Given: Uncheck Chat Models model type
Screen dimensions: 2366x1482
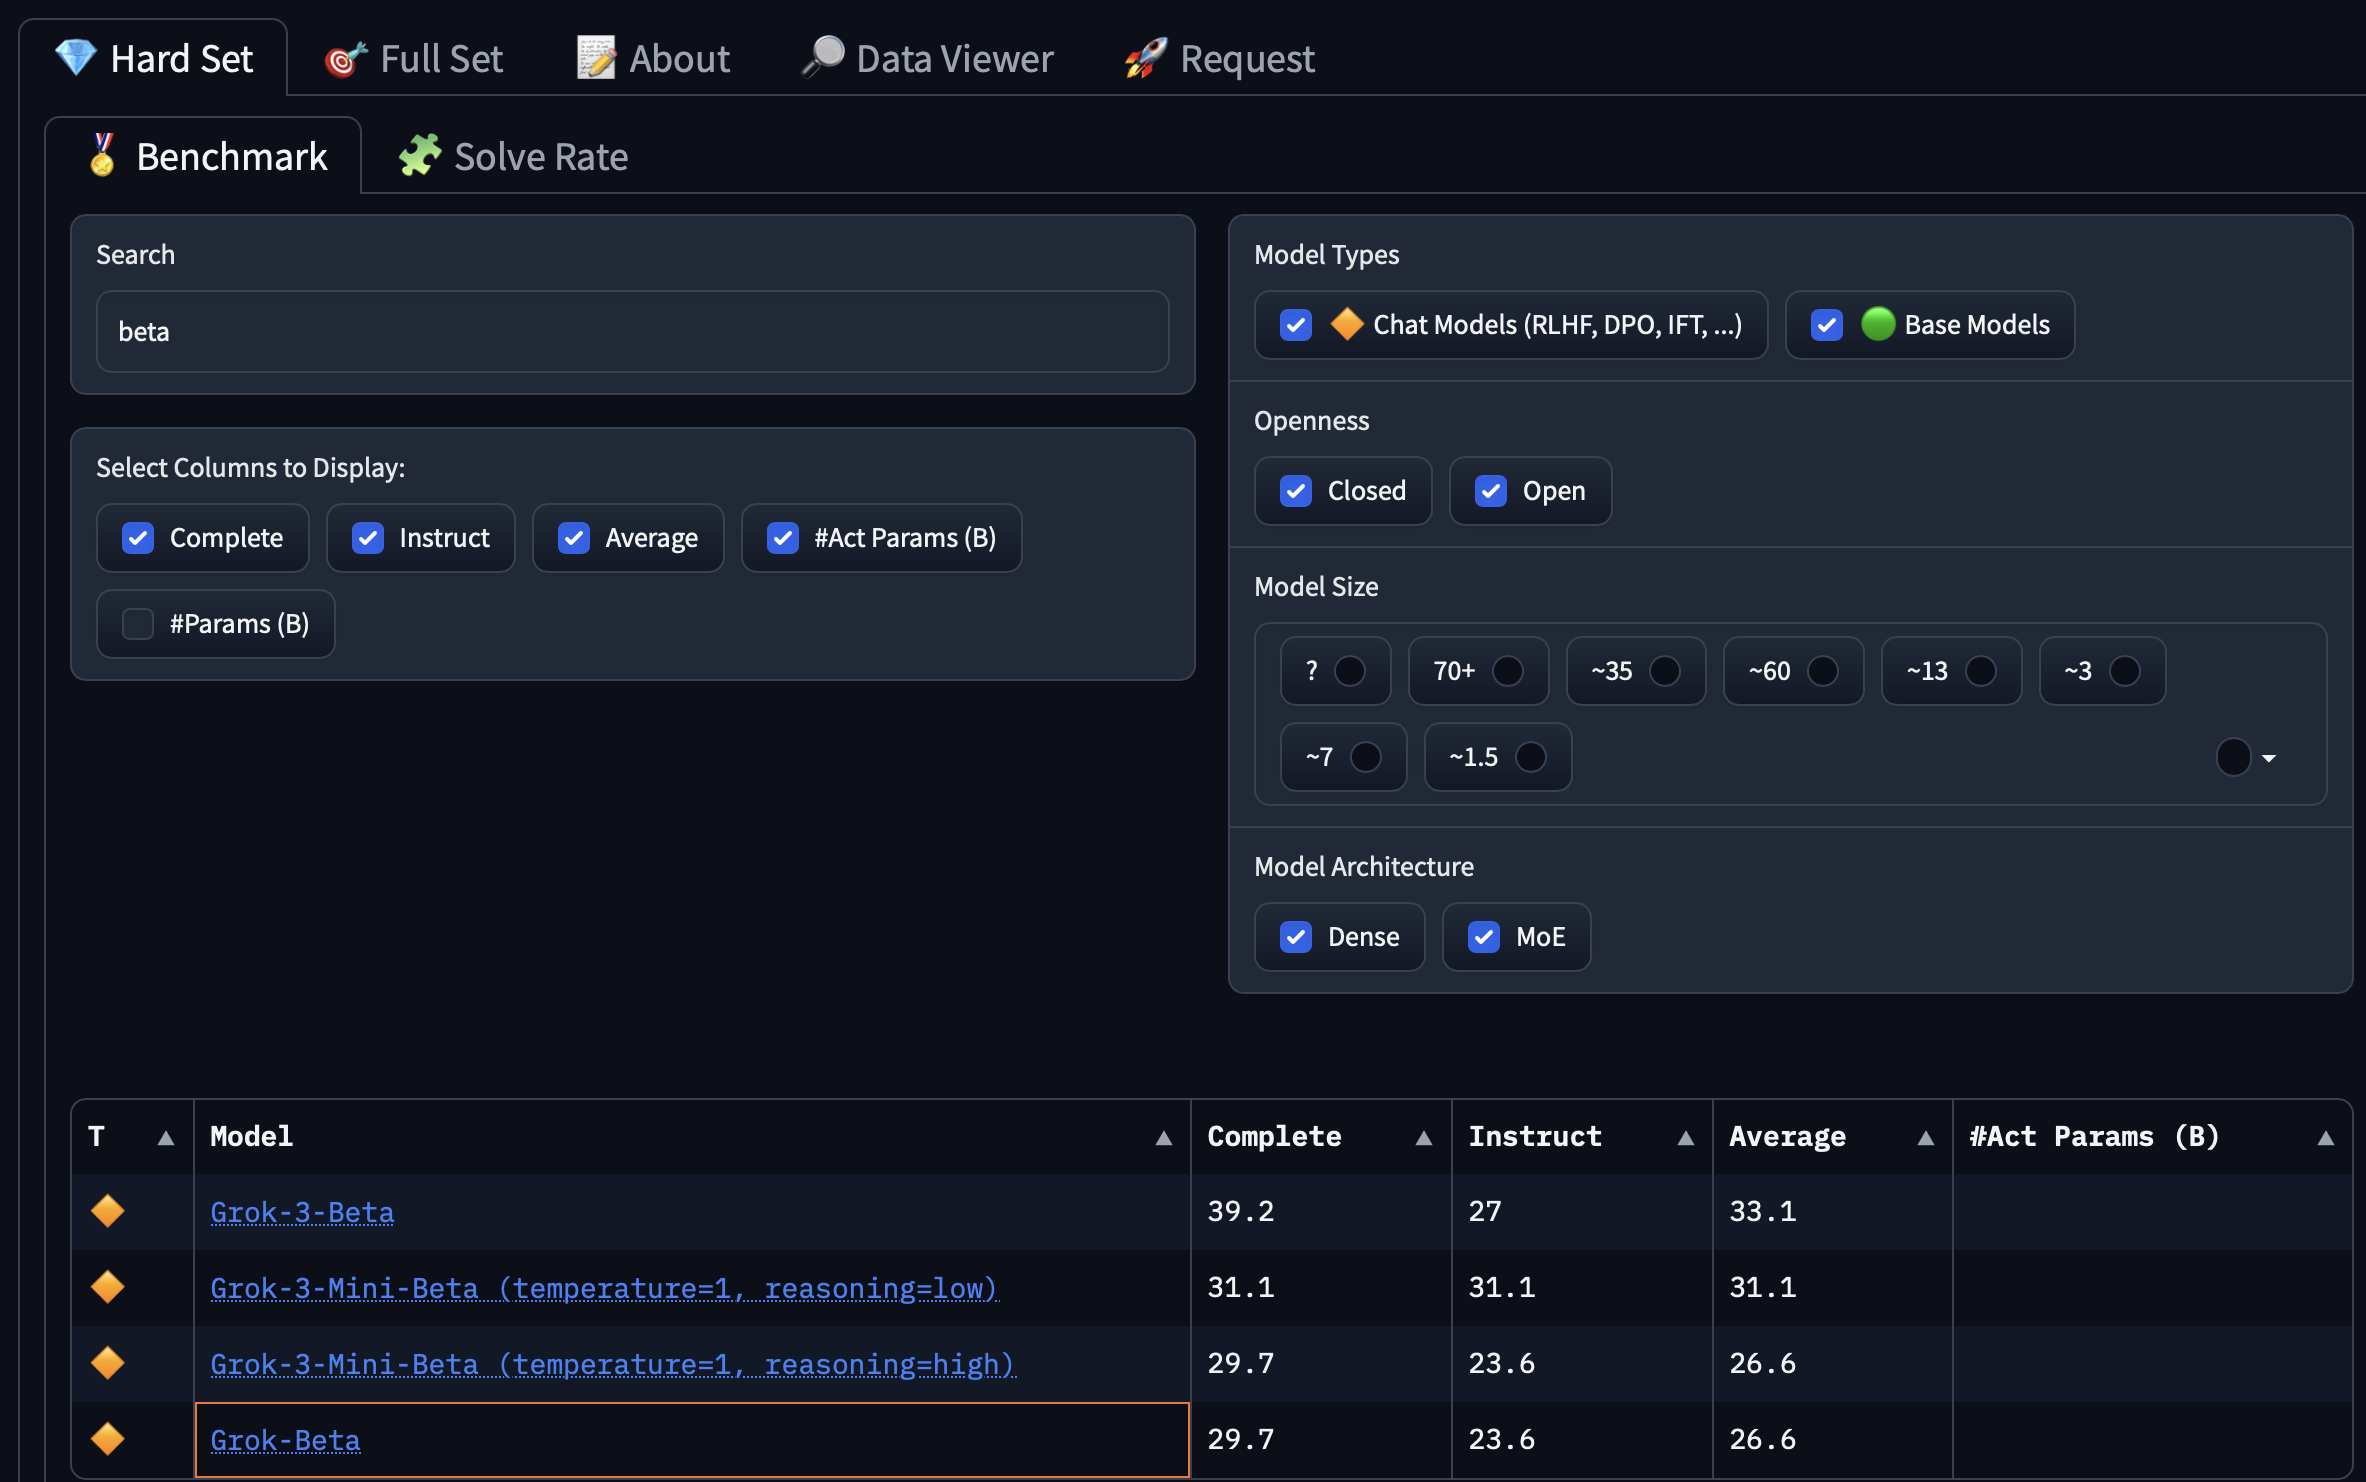Looking at the screenshot, I should click(1296, 325).
